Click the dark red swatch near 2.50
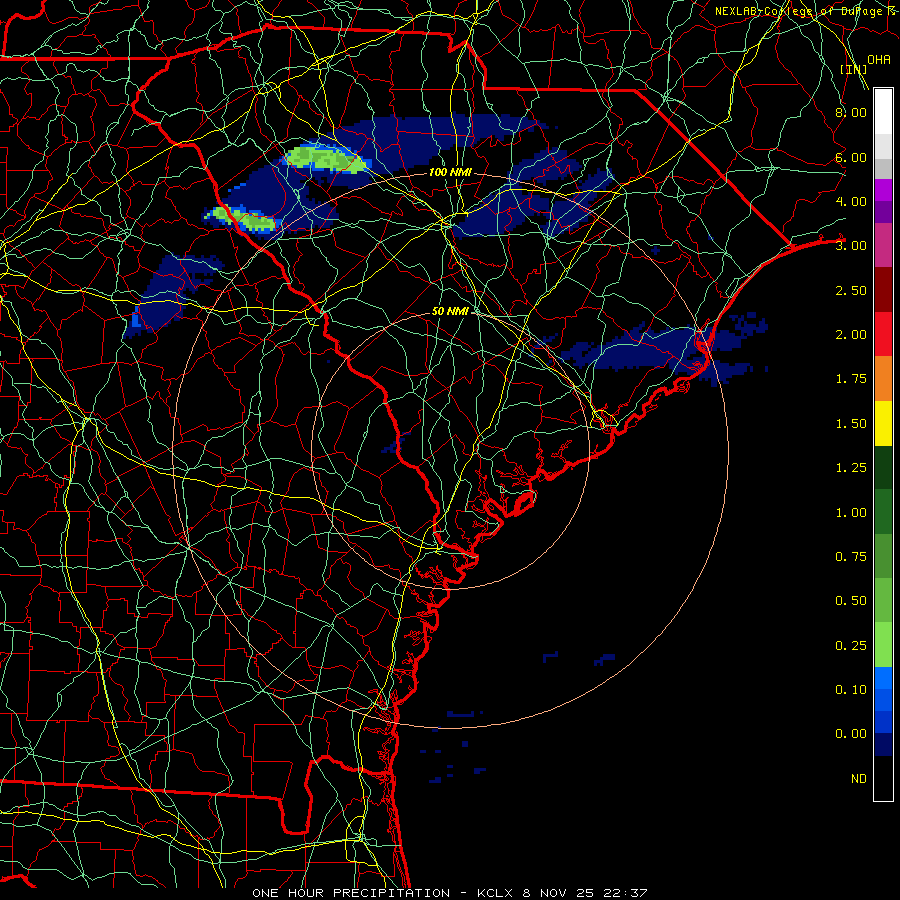The height and width of the screenshot is (900, 900). tap(883, 290)
